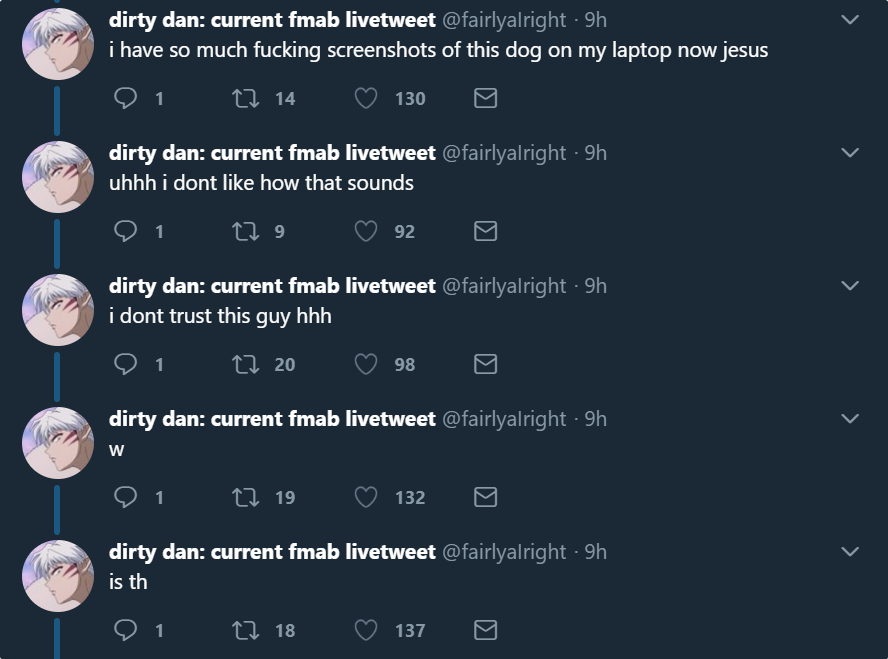Reply to the "uhhh i dont like" tweet

(x=126, y=231)
